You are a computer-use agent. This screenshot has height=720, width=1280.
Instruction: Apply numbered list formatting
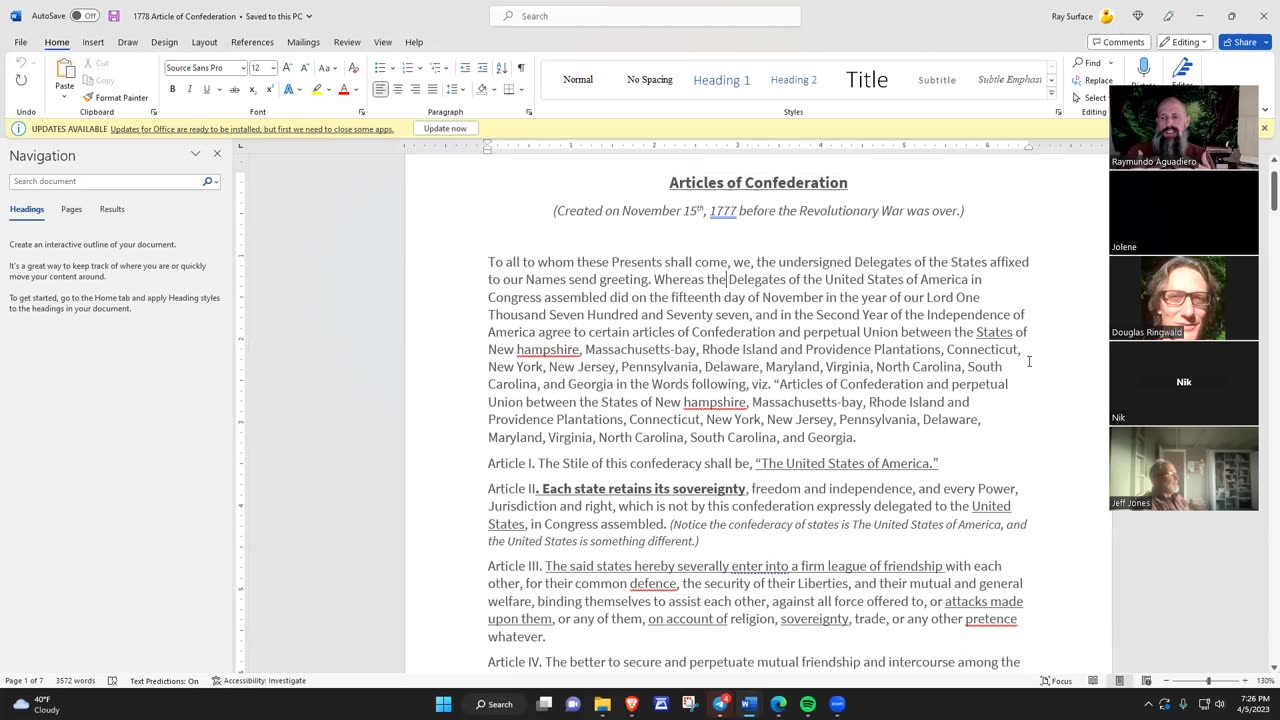(407, 68)
